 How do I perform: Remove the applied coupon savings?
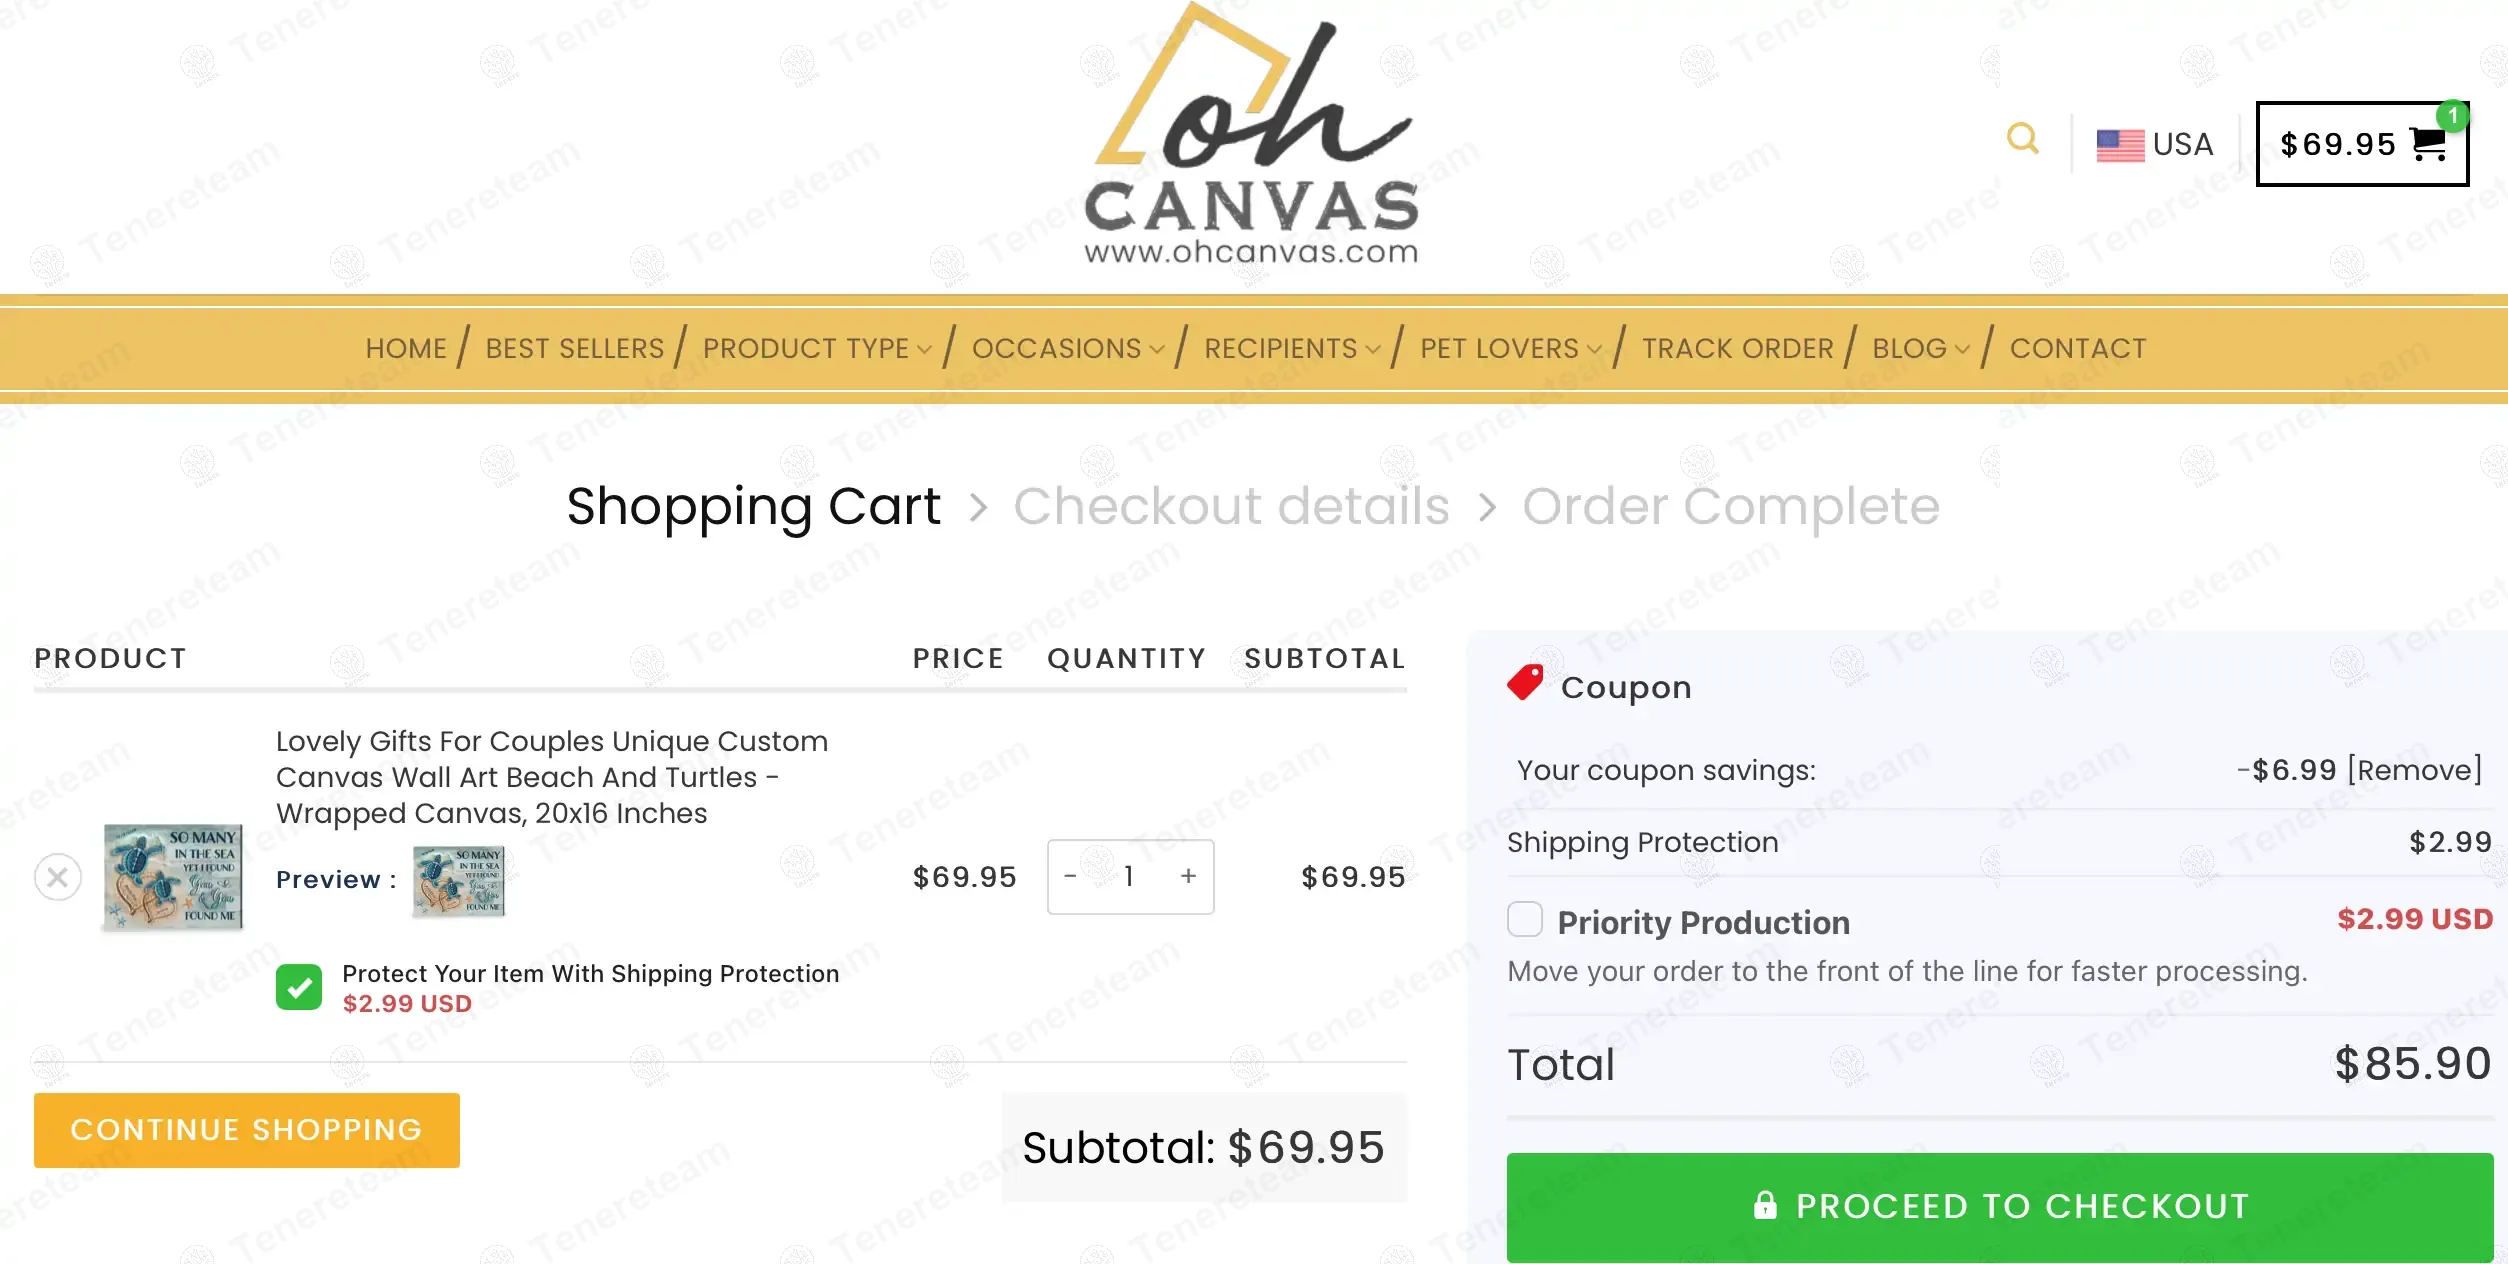tap(2414, 770)
